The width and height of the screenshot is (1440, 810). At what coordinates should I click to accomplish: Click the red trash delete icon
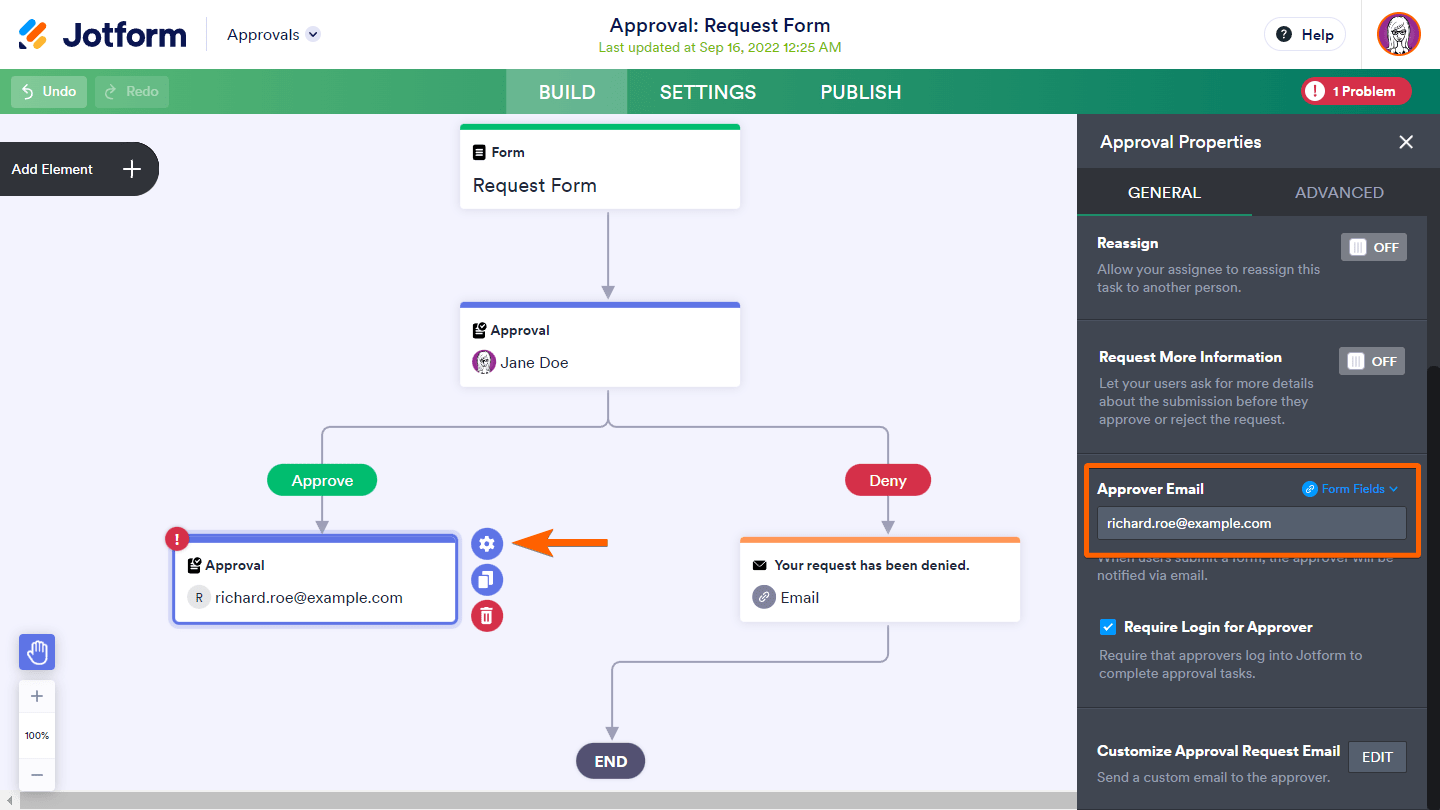[x=487, y=615]
